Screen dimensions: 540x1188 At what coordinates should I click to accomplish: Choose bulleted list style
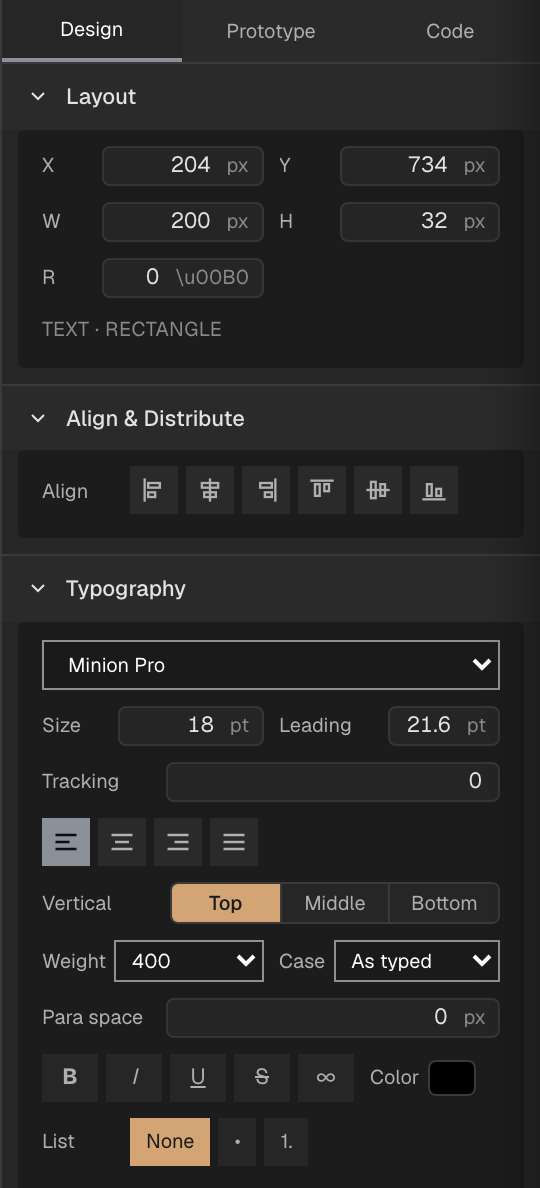[237, 1142]
